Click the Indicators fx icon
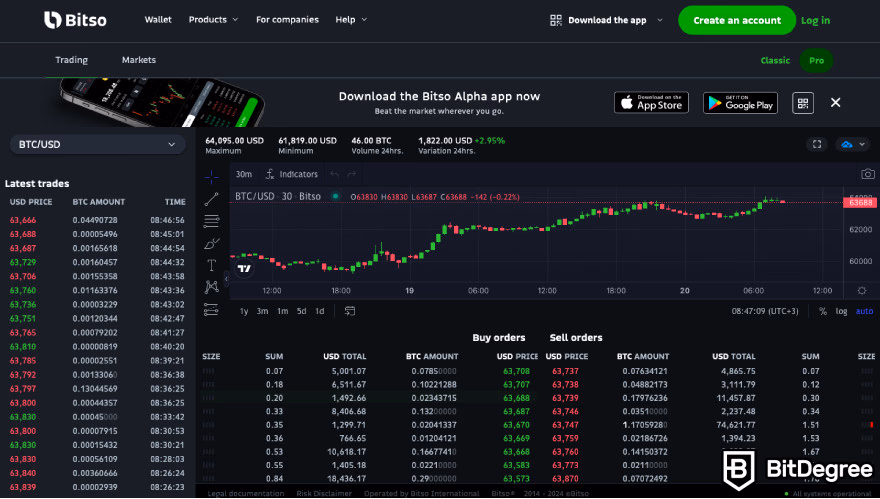Image resolution: width=880 pixels, height=499 pixels. [270, 175]
